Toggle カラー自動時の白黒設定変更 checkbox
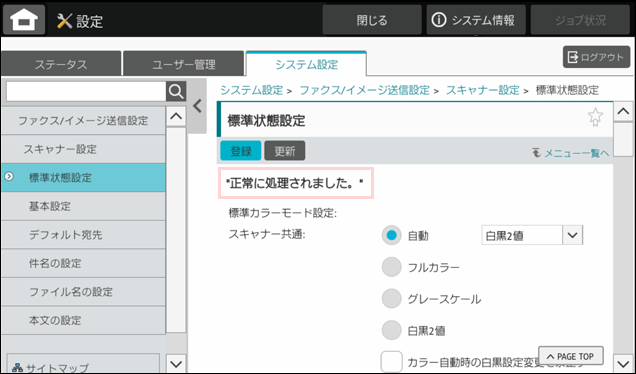The image size is (636, 374). click(x=391, y=361)
